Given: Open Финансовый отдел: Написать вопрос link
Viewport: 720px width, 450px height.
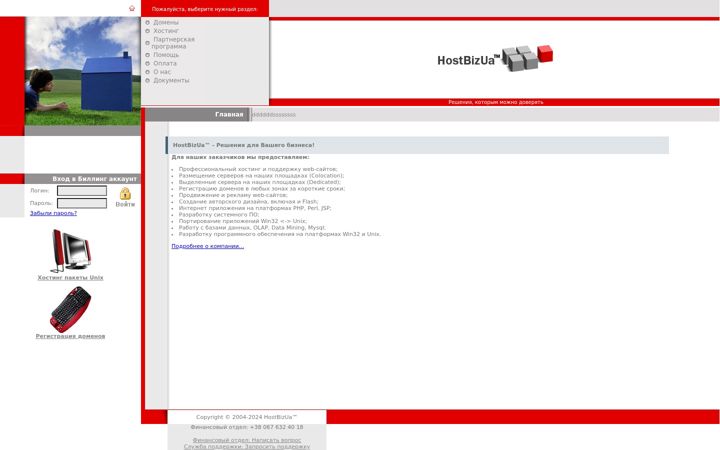Looking at the screenshot, I should point(247,440).
